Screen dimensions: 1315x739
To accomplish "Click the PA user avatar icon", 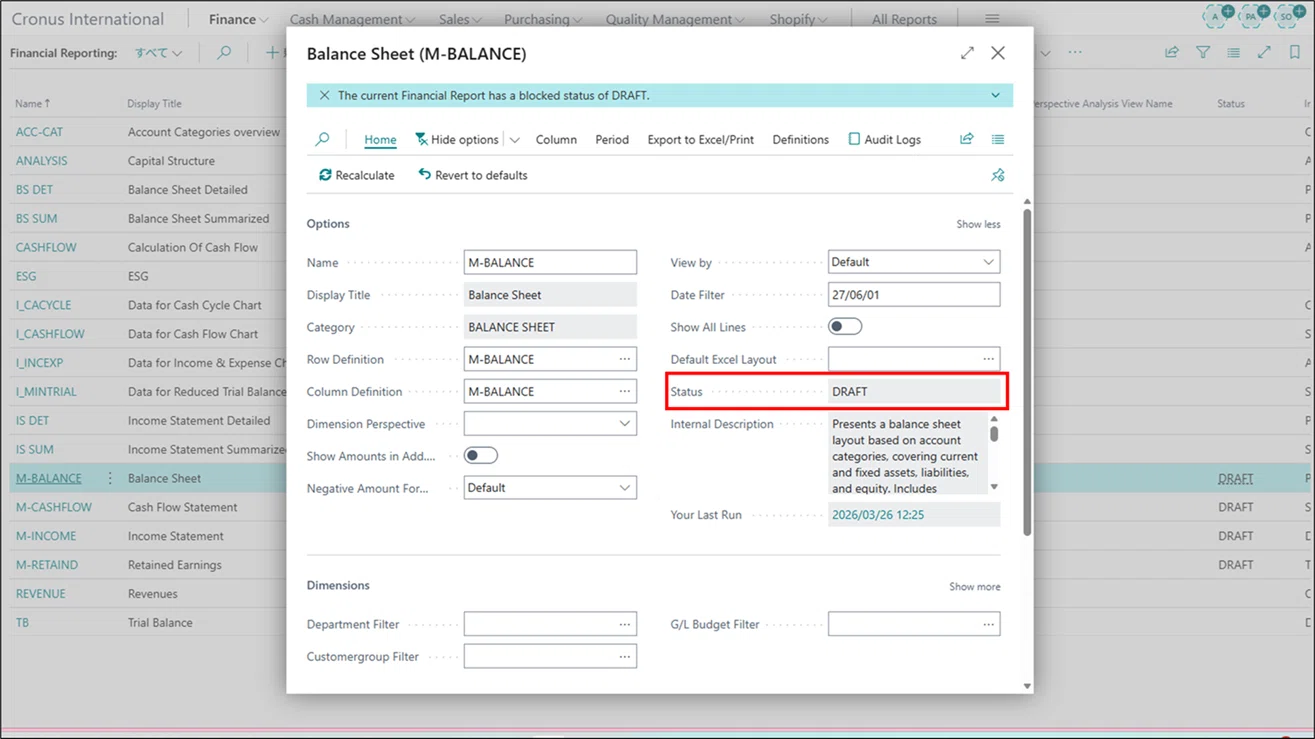I will tap(1252, 16).
